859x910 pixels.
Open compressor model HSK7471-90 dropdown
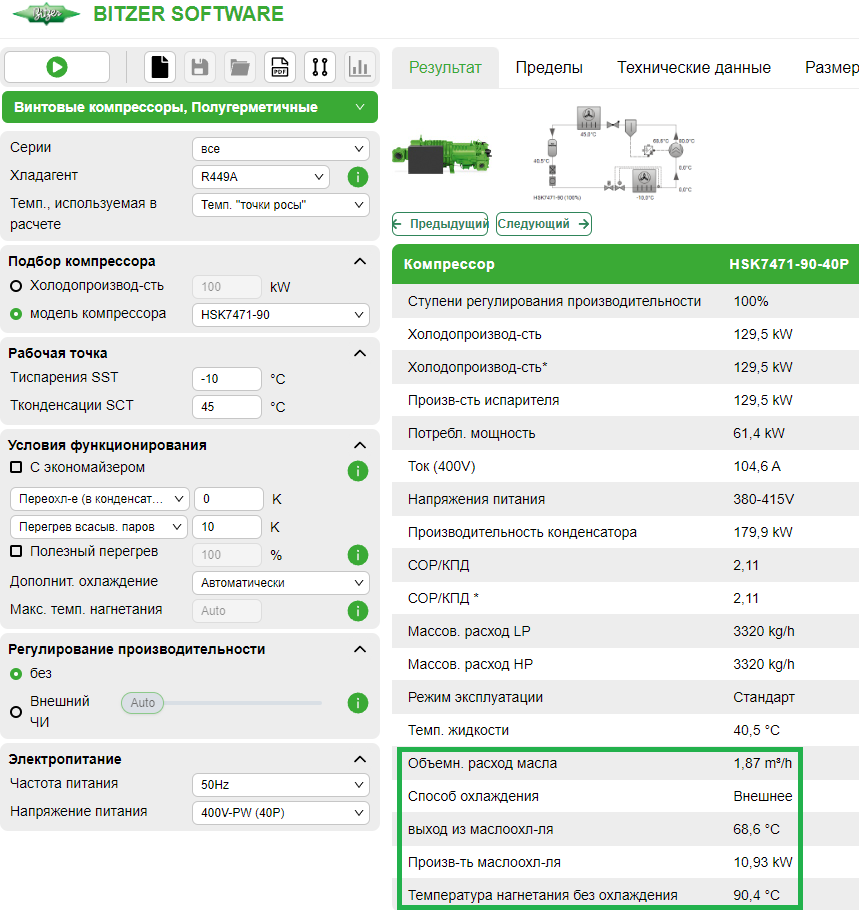[x=280, y=315]
